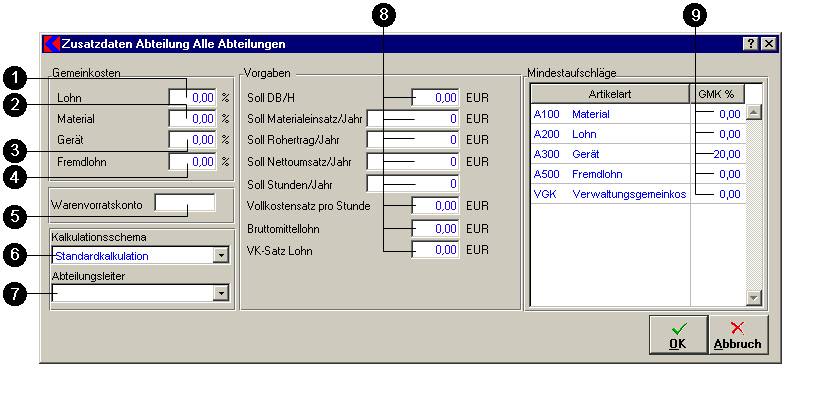
Task: Cancel using the Abbruch button
Action: 738,335
